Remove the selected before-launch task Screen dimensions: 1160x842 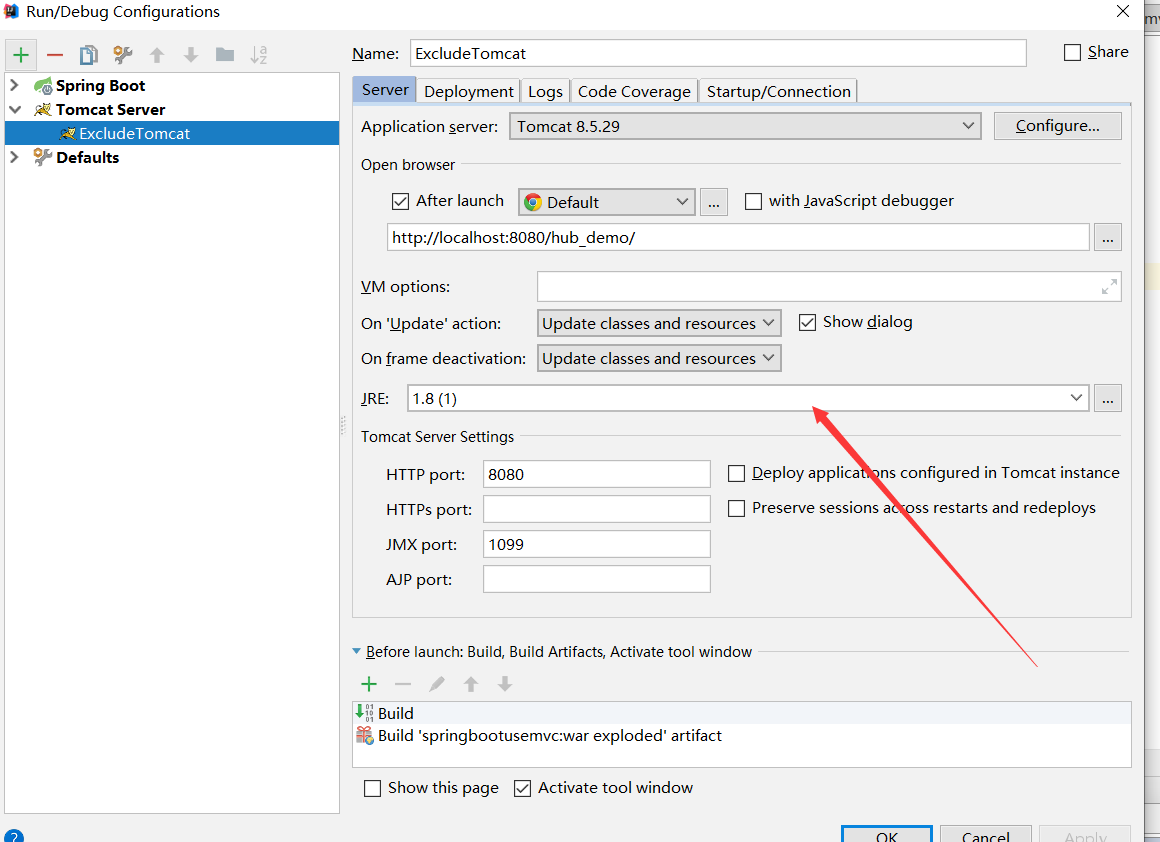click(x=402, y=684)
